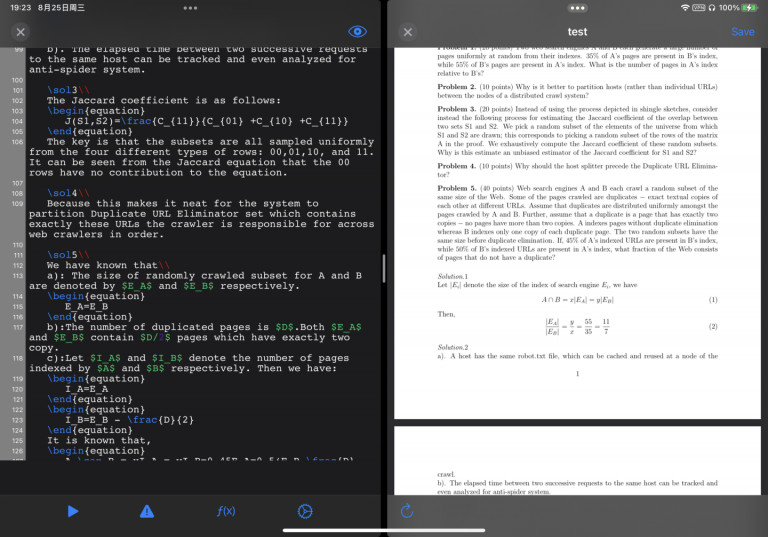The height and width of the screenshot is (537, 768).
Task: Click the test title in preview header
Action: pos(577,32)
